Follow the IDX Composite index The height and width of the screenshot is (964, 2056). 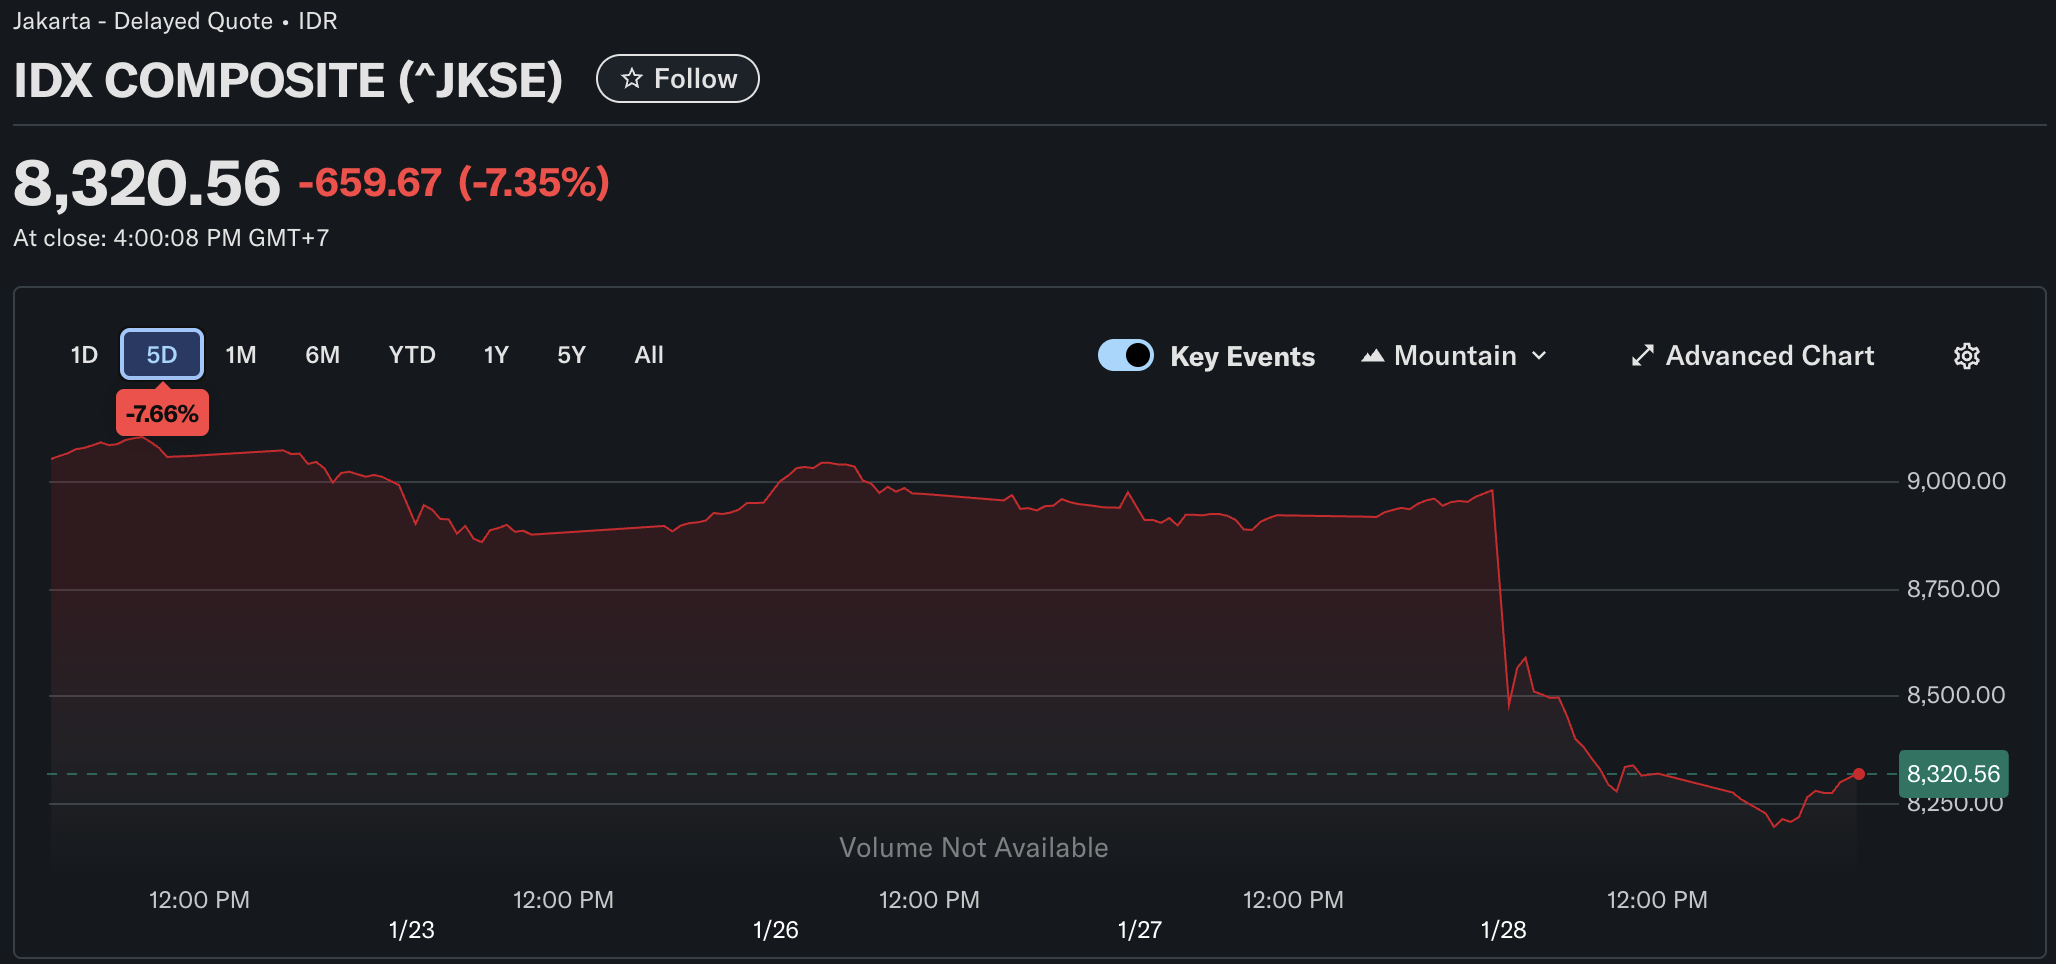(678, 79)
